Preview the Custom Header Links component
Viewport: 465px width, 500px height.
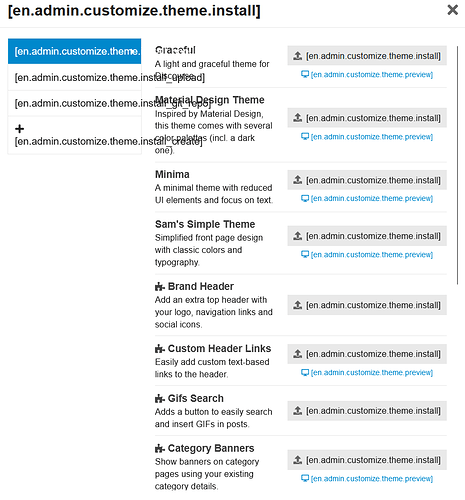click(x=367, y=372)
